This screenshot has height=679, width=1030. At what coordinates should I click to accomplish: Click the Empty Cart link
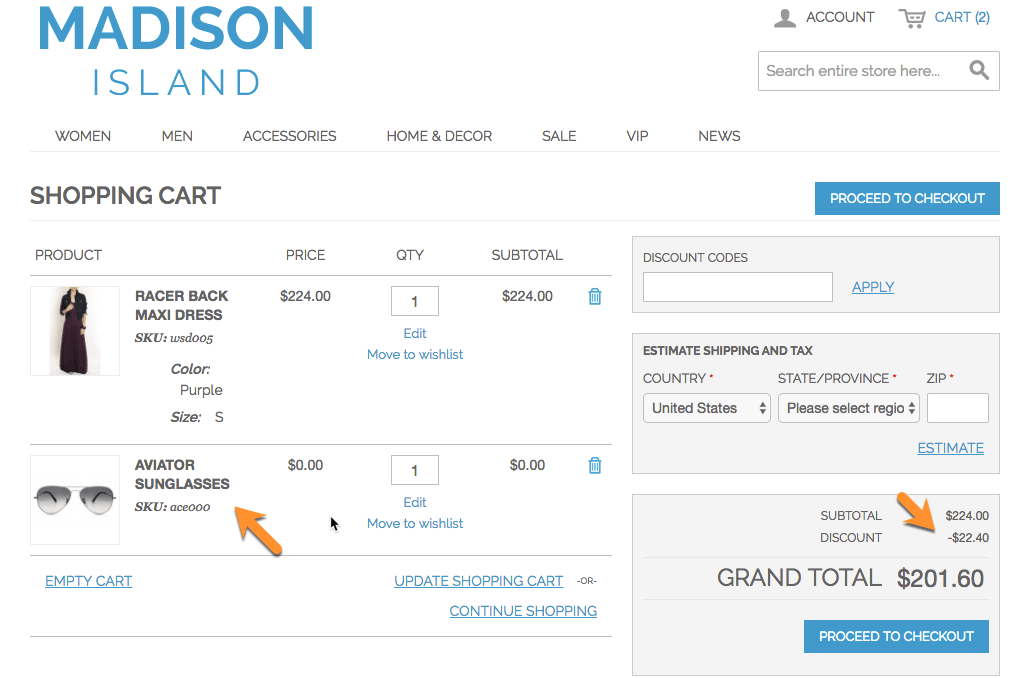88,581
